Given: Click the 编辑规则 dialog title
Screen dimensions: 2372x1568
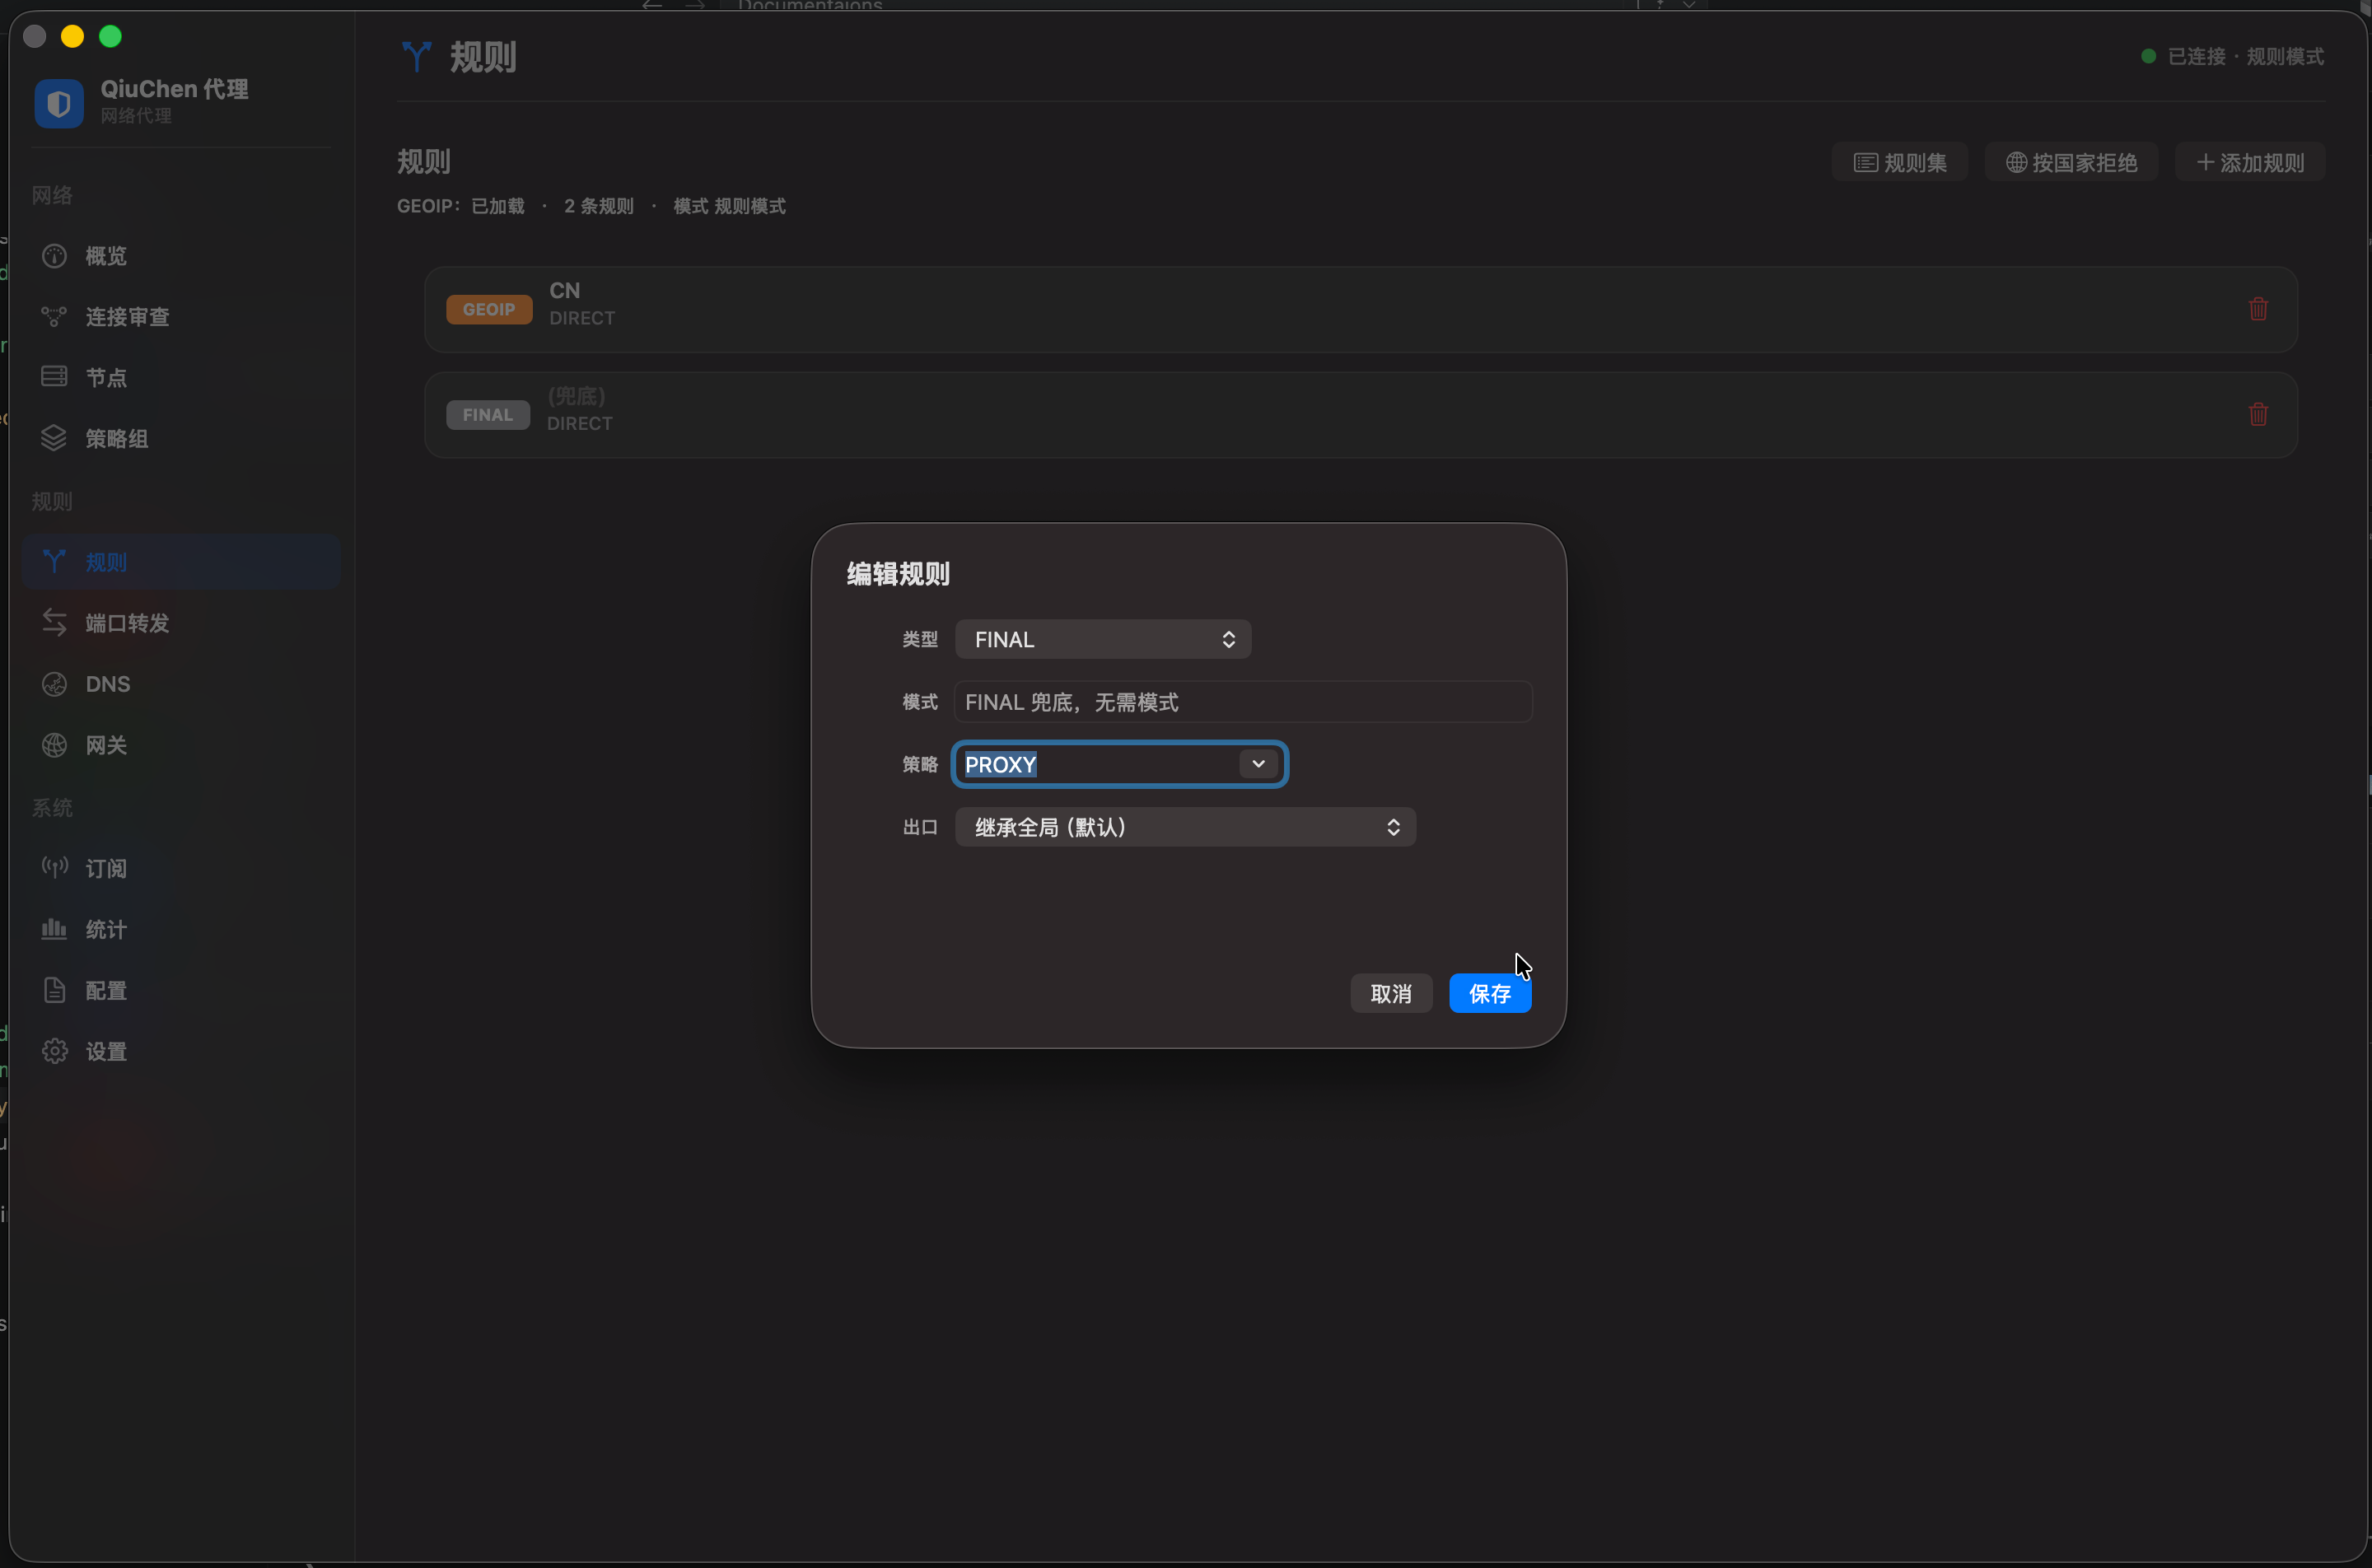Looking at the screenshot, I should 898,574.
